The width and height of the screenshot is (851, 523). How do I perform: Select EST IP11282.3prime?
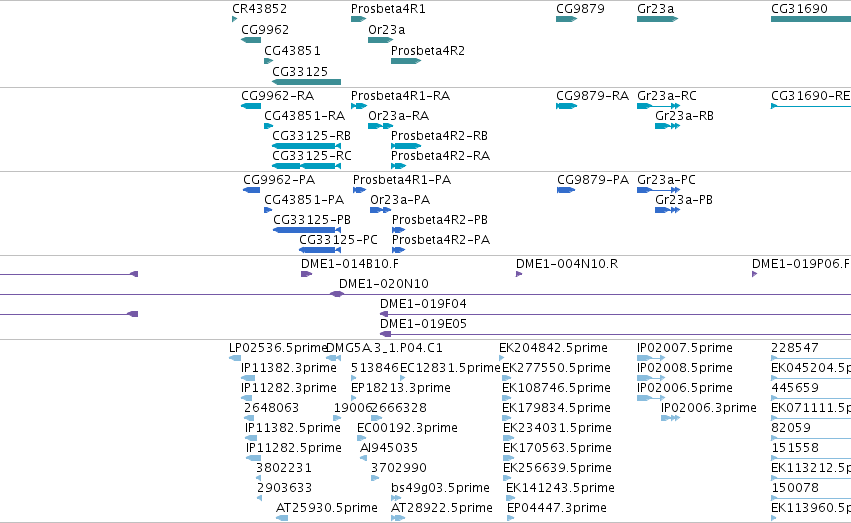[289, 388]
